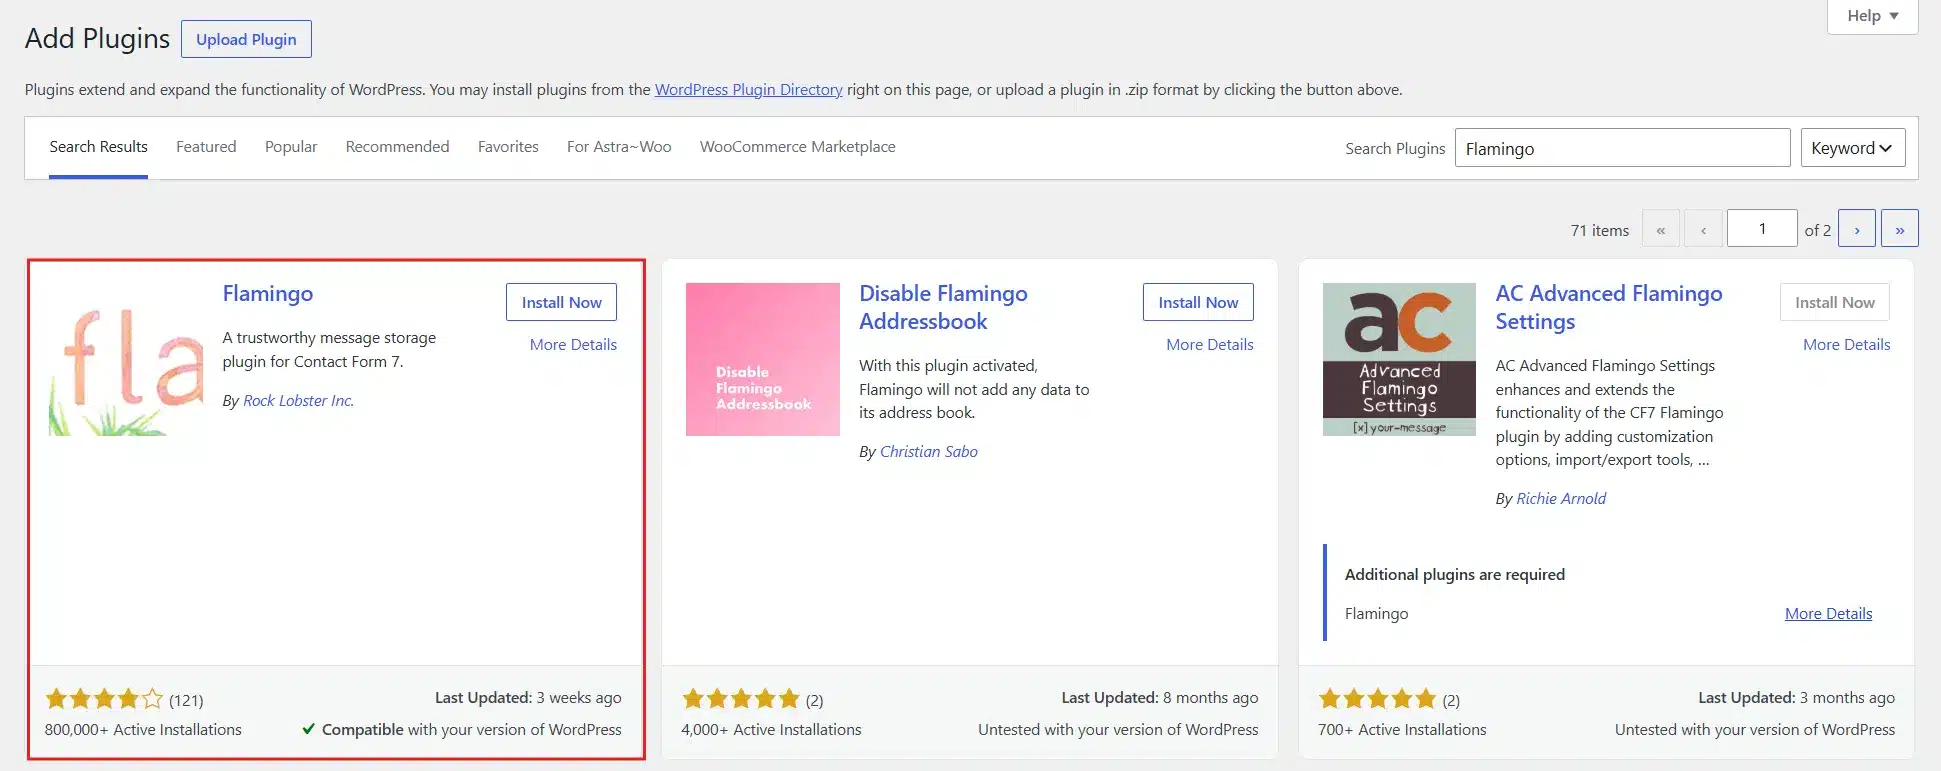Open author Rock Lobster Inc. link
Screen dimensions: 1941x771
(x=299, y=400)
